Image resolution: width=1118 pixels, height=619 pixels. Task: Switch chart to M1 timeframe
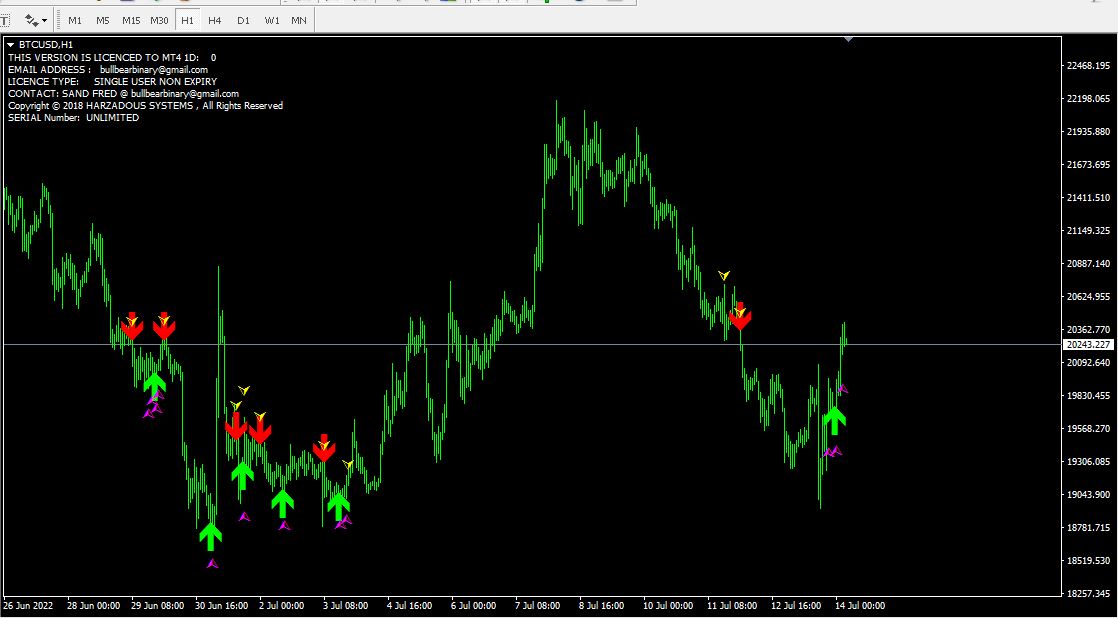(75, 20)
